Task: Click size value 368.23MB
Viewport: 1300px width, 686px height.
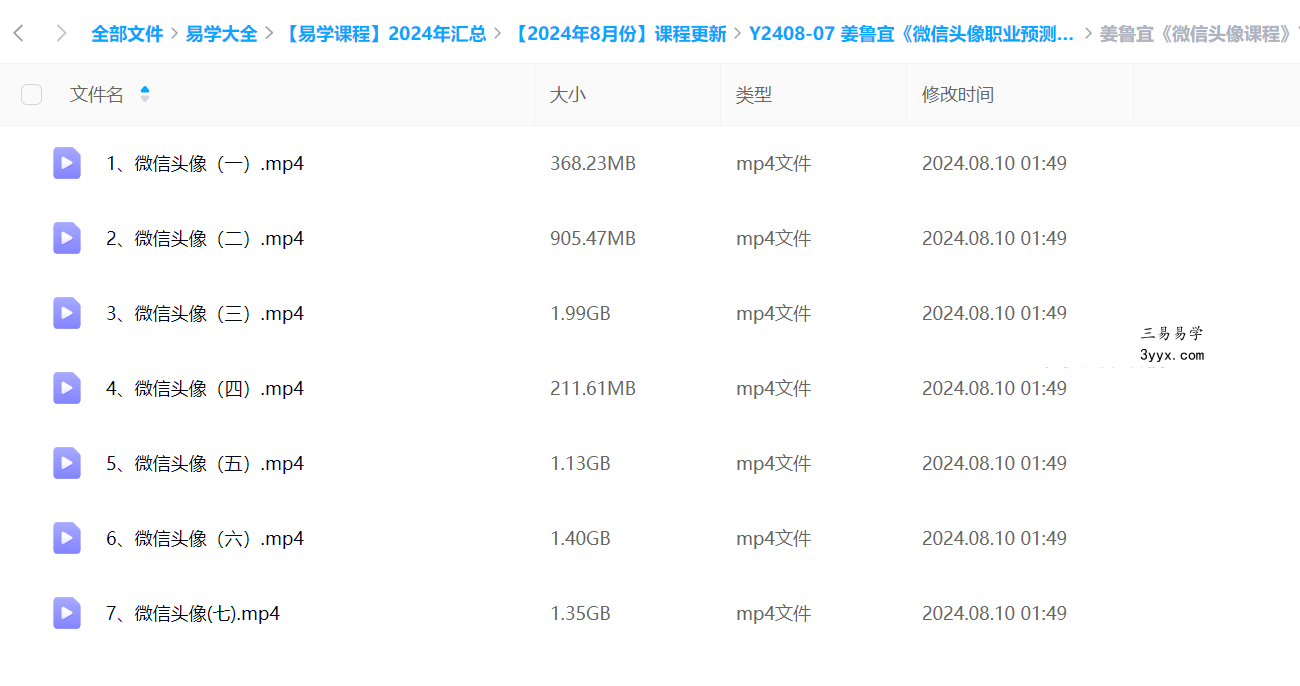Action: 593,163
